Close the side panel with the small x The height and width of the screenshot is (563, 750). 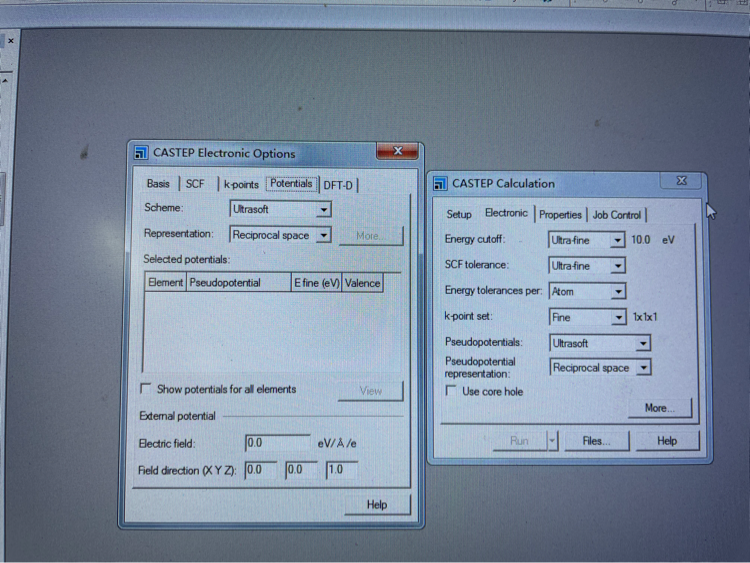pos(11,41)
